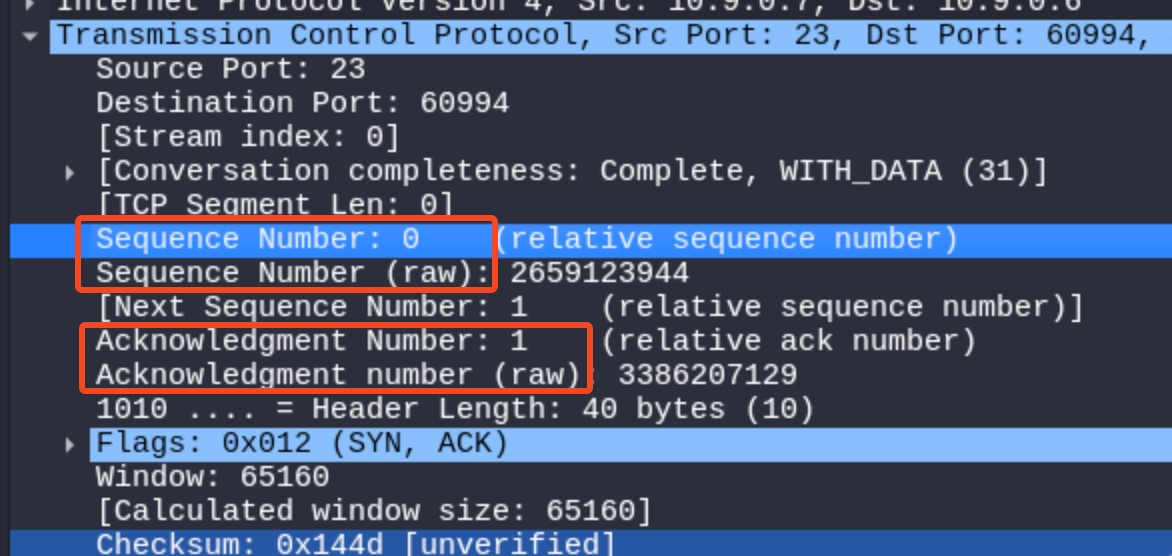Click the Conversation completeness text row

click(572, 172)
